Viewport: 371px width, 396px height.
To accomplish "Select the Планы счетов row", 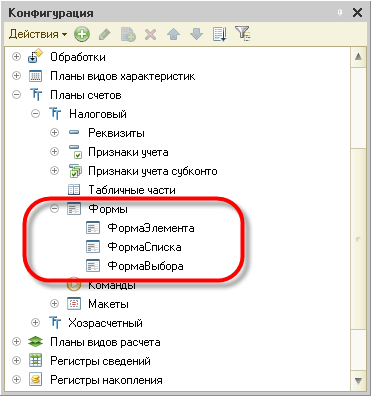I will [86, 95].
